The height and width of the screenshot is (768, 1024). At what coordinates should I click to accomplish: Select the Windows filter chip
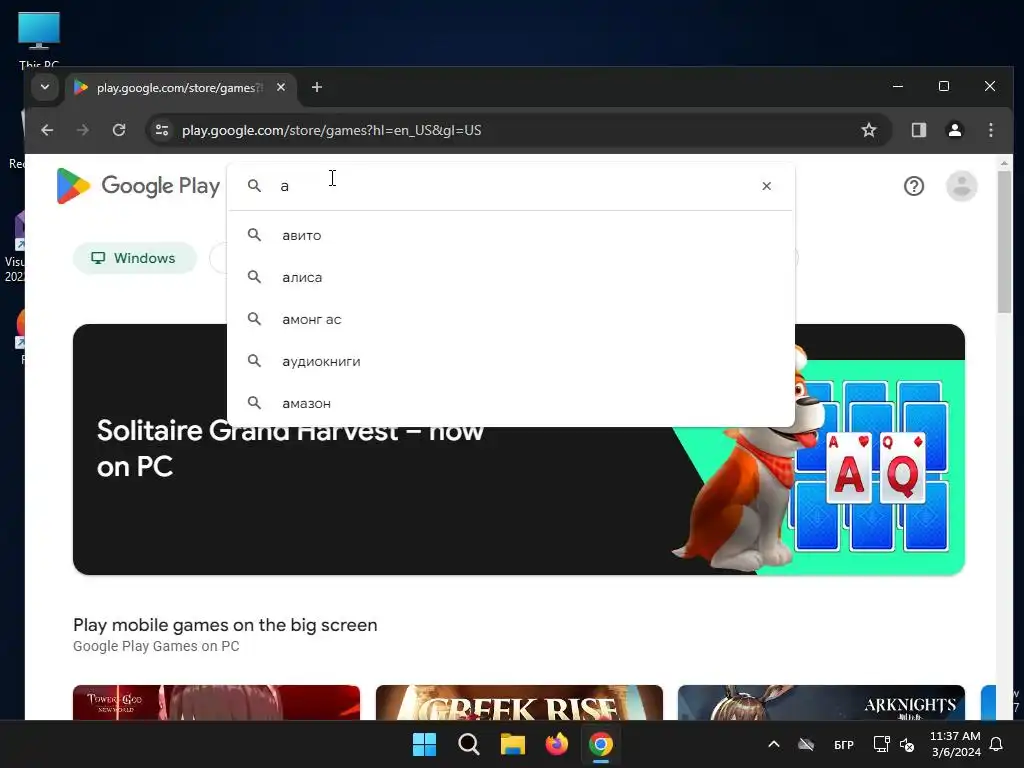click(135, 258)
